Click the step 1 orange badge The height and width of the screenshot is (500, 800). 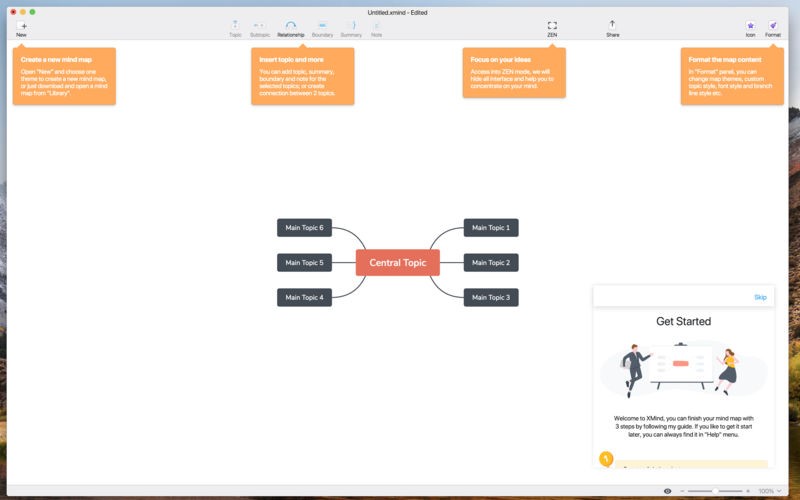[606, 459]
